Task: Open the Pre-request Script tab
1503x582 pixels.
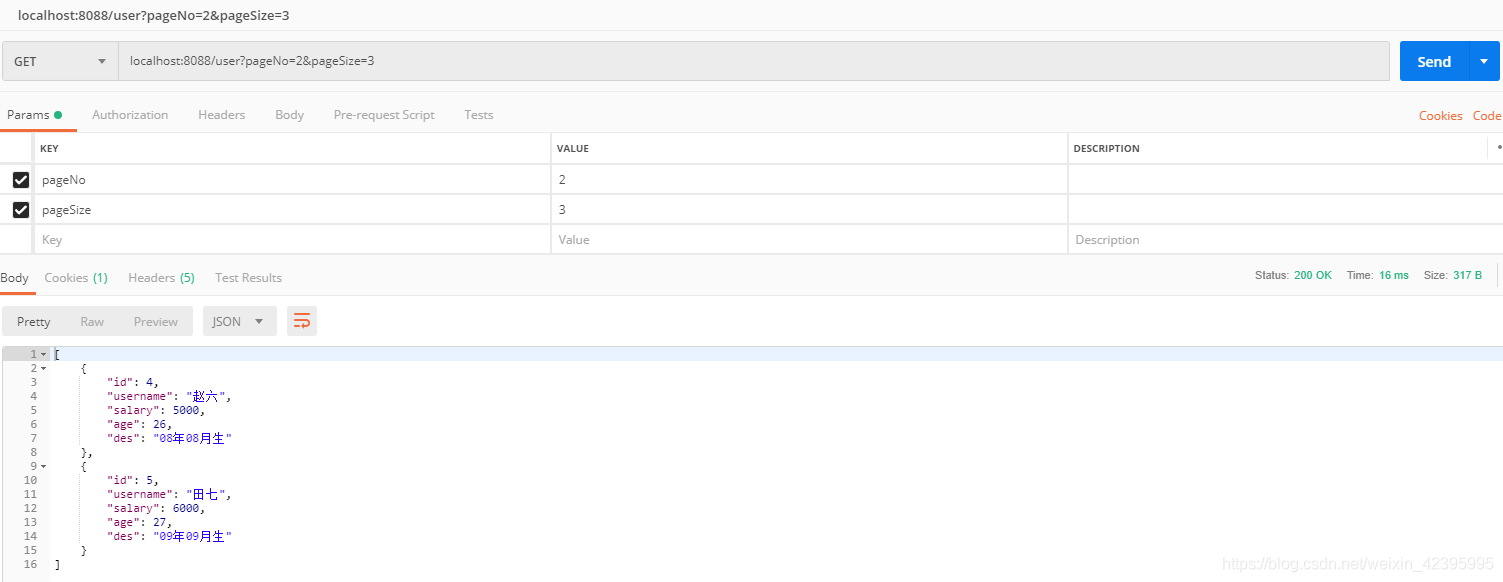Action: [384, 115]
